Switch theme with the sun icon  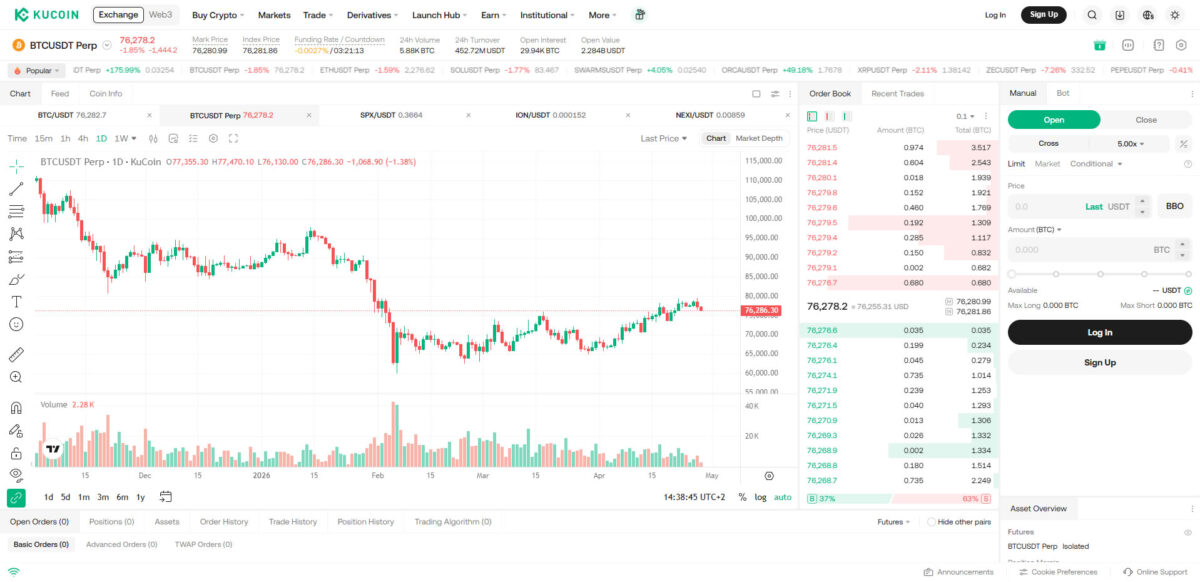point(1175,15)
